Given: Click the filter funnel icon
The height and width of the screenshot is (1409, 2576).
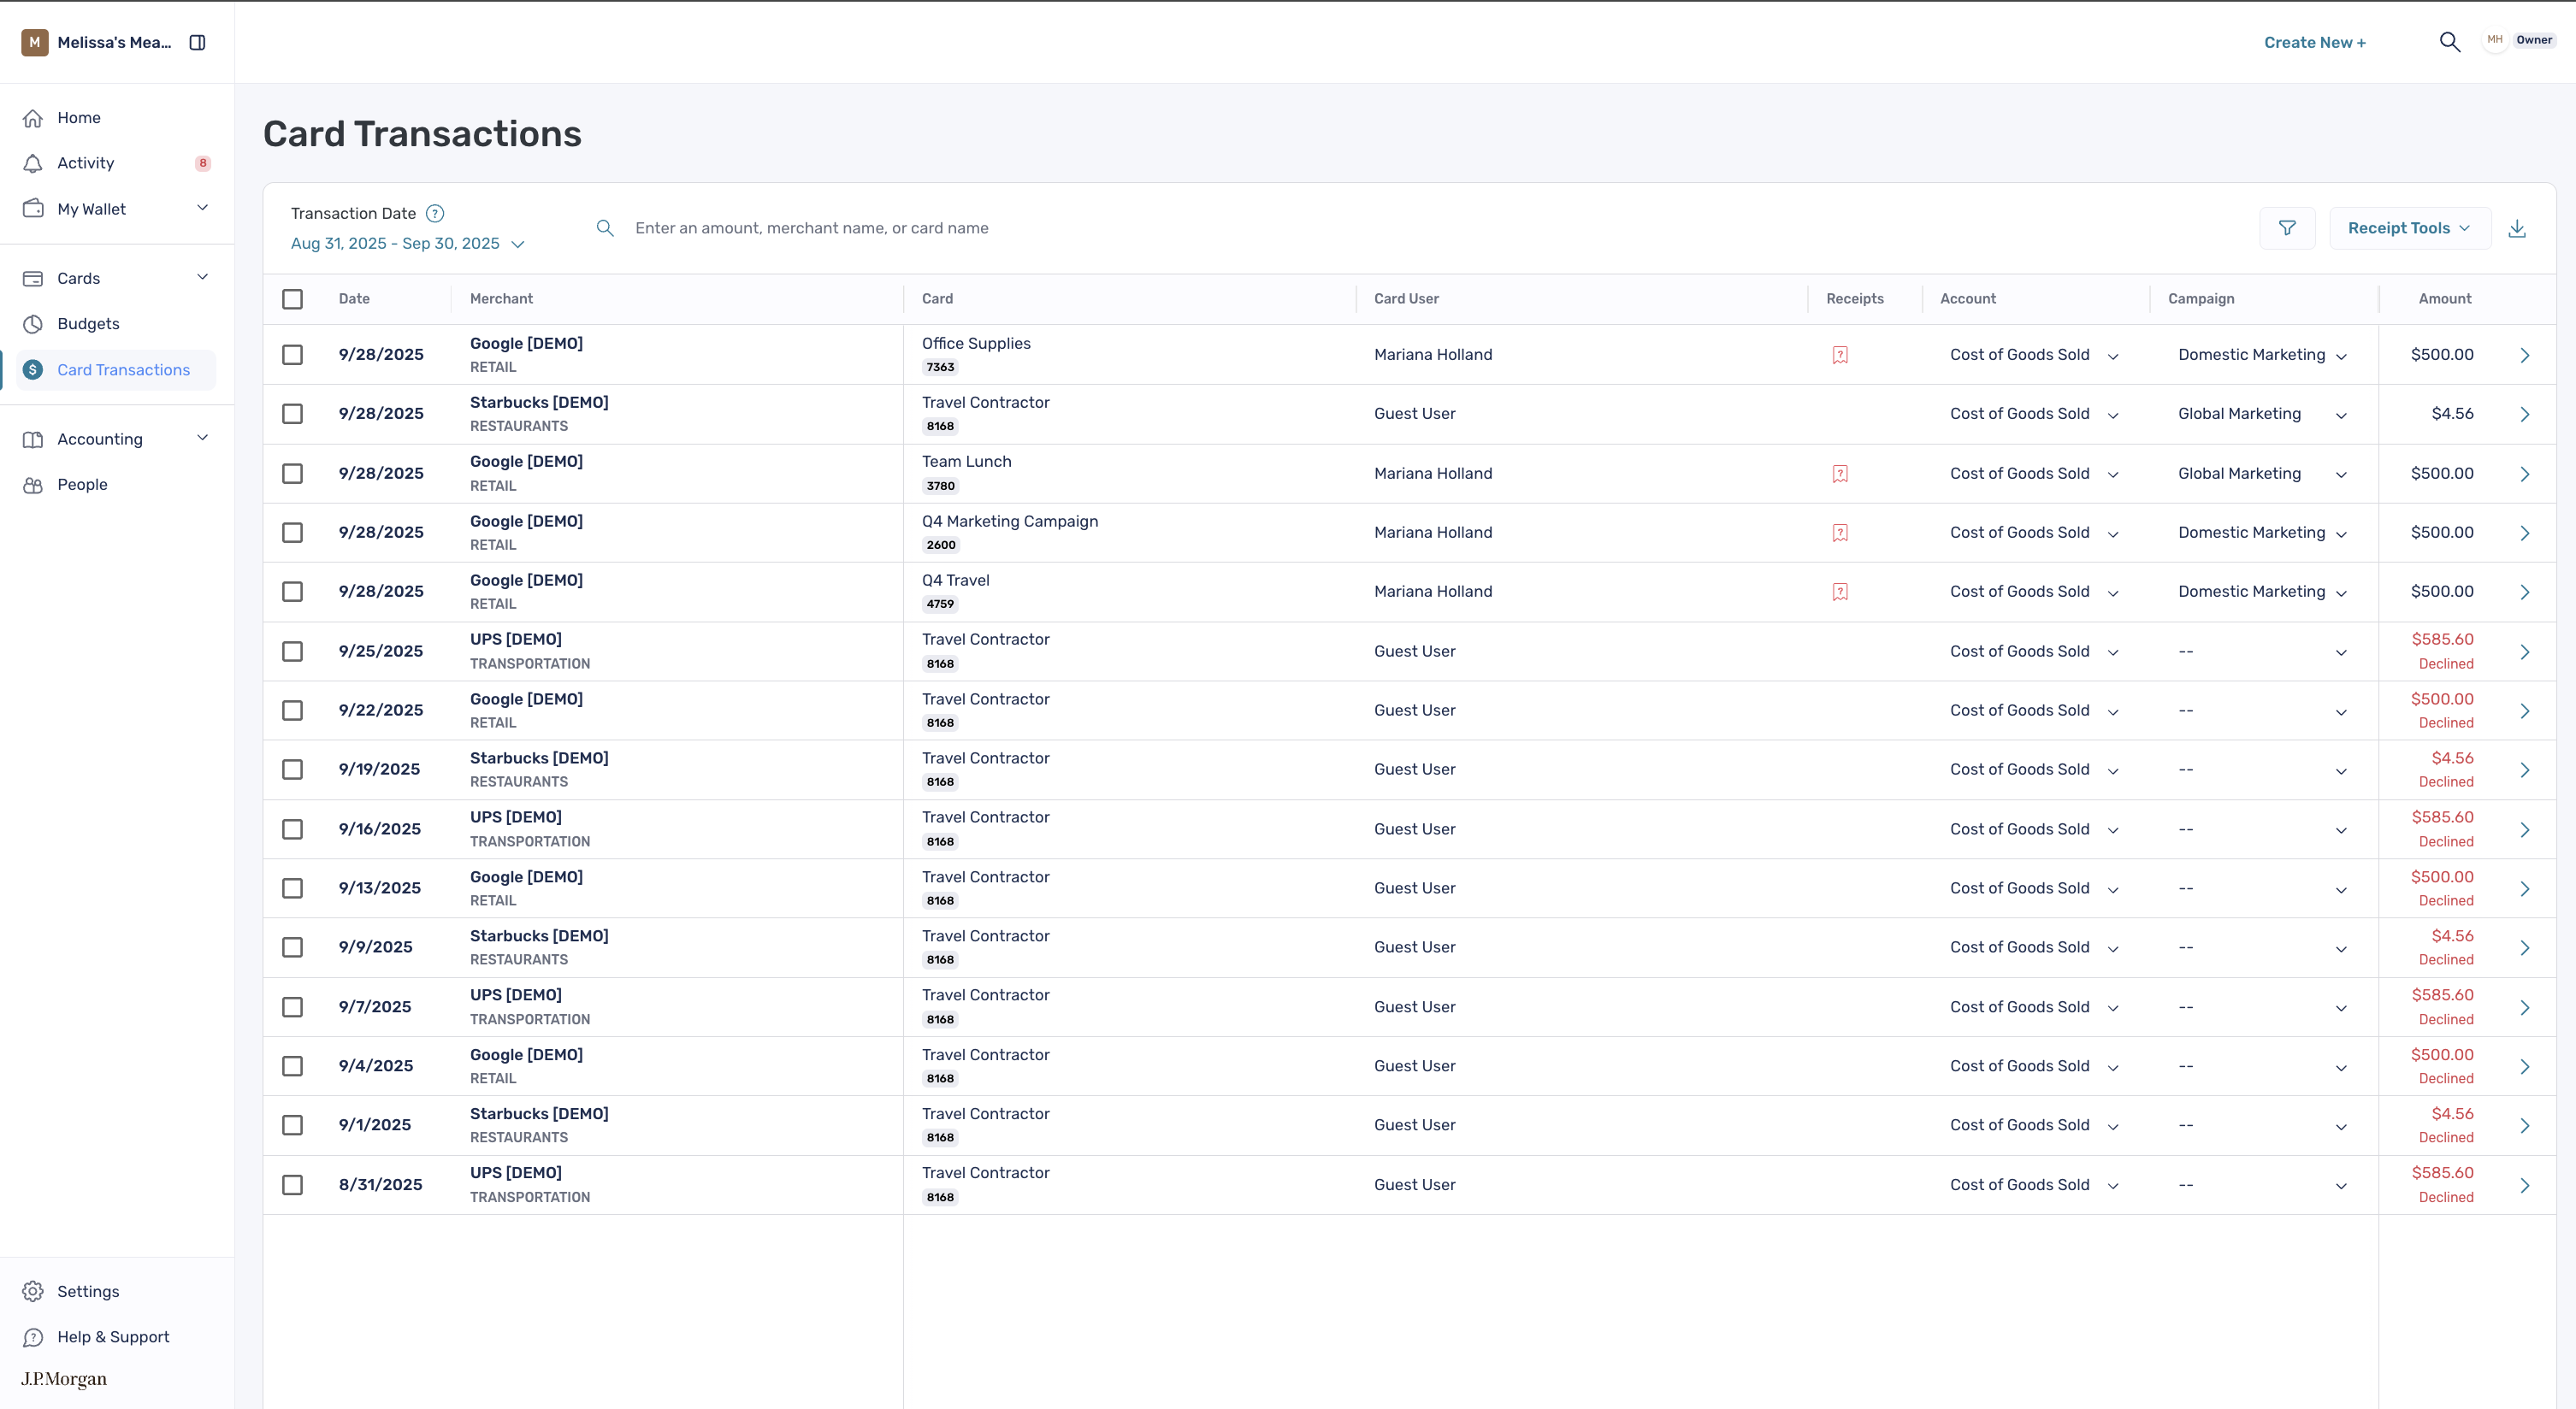Looking at the screenshot, I should tap(2287, 228).
